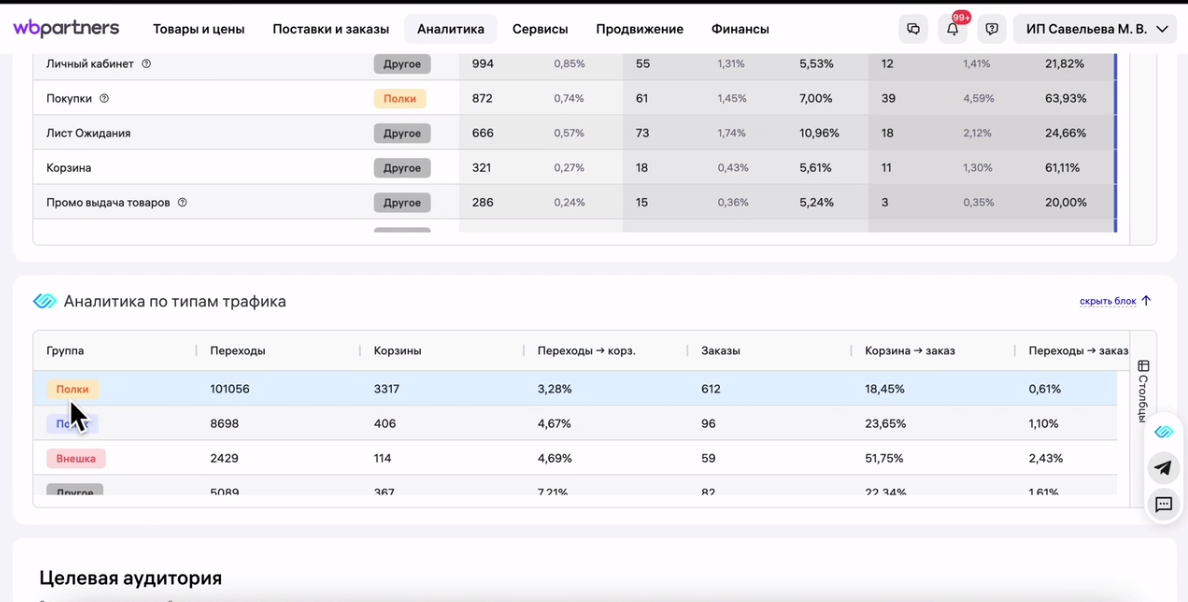Open the floating chat message button

[1164, 504]
